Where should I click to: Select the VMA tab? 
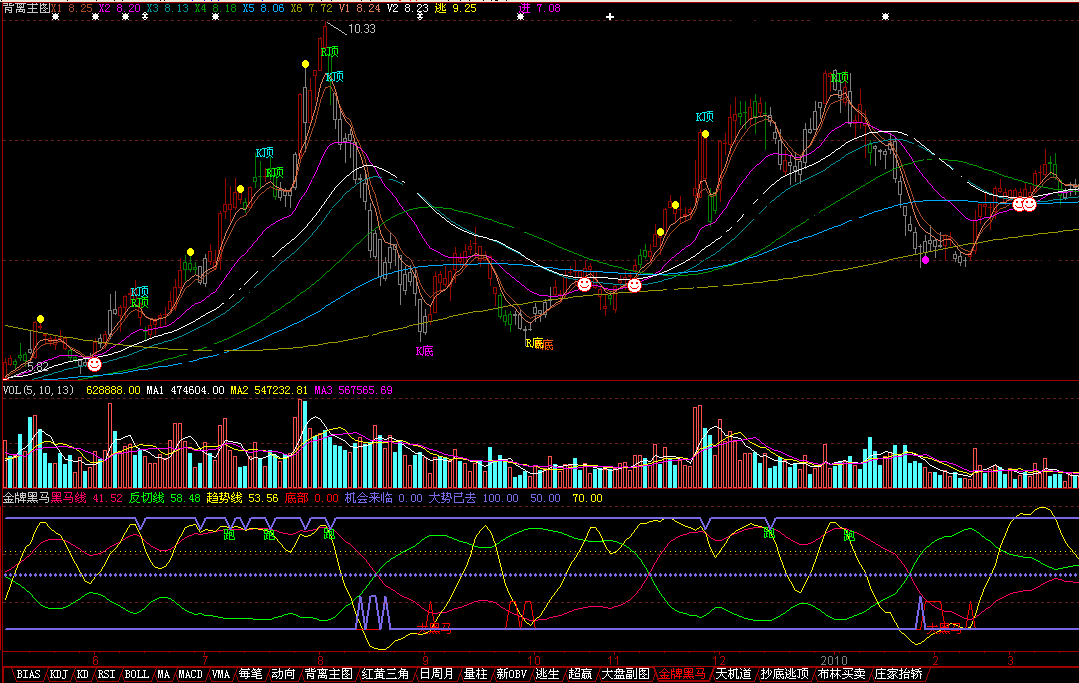click(220, 675)
